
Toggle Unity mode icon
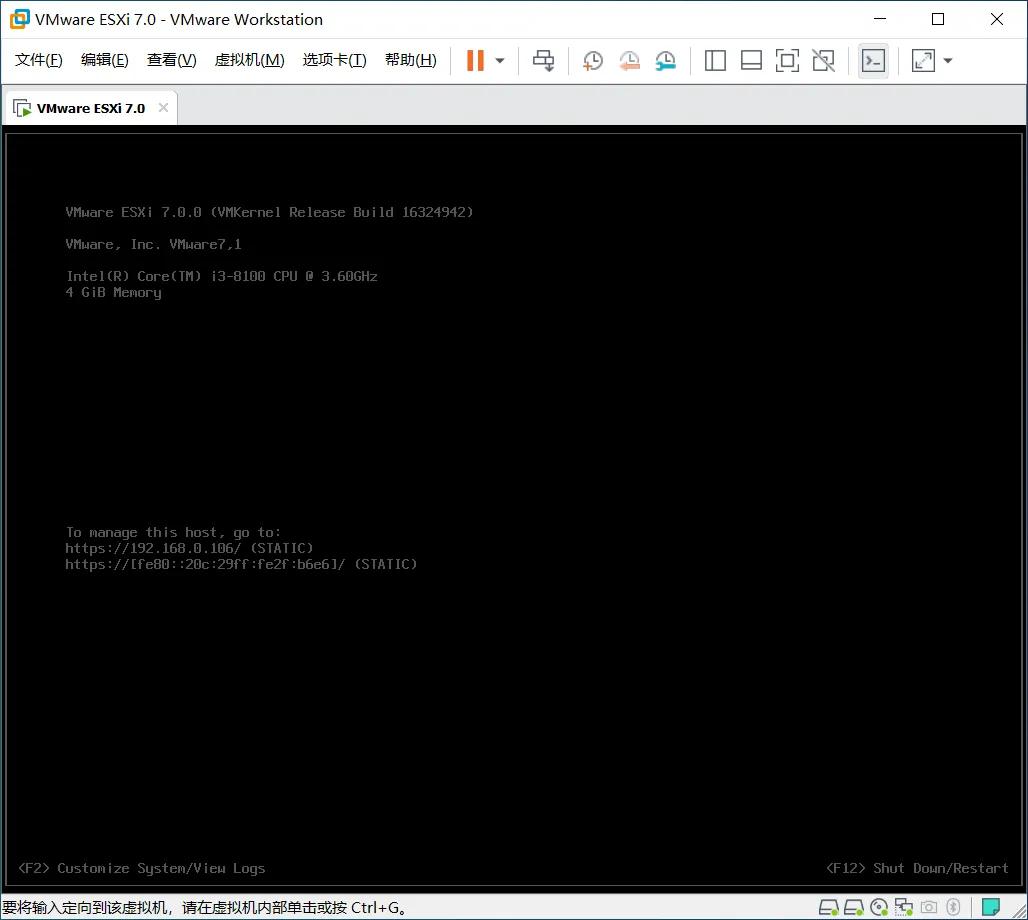pos(823,61)
